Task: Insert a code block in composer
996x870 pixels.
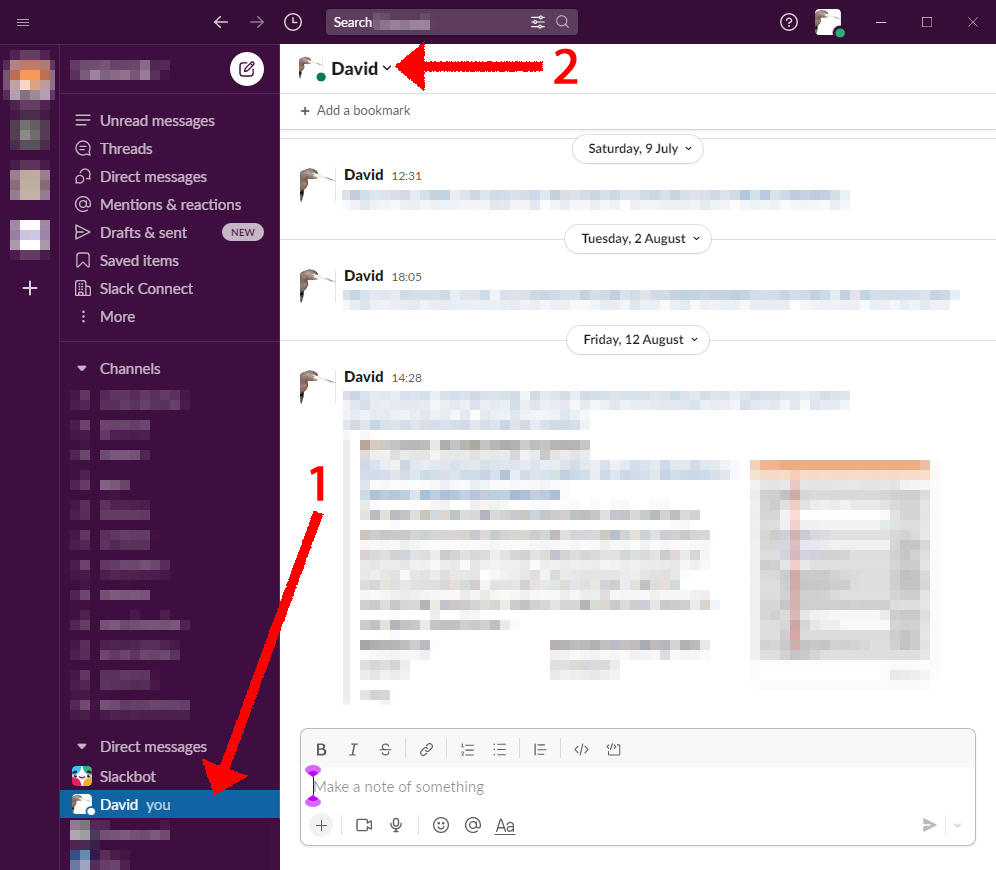Action: pos(614,749)
